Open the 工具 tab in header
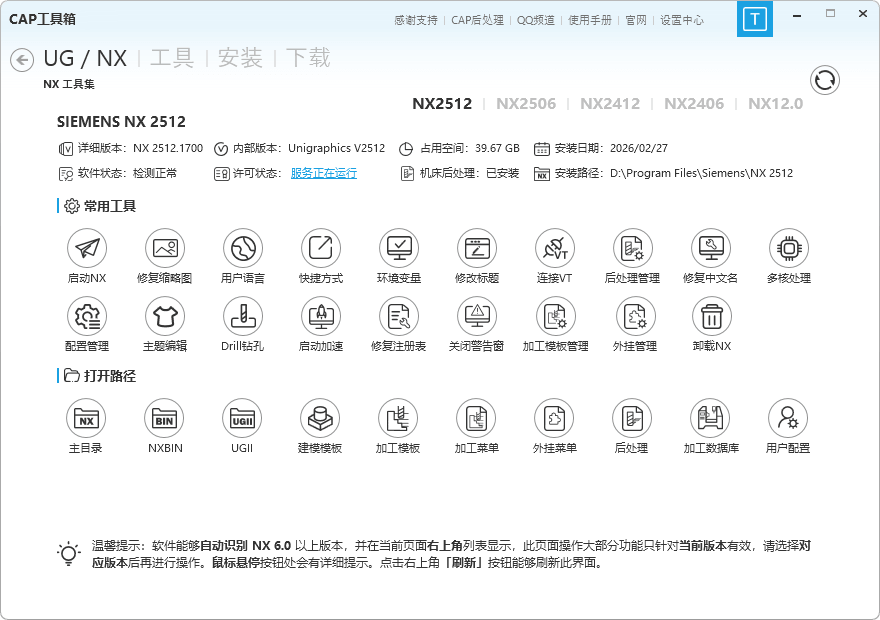880x620 pixels. (172, 58)
